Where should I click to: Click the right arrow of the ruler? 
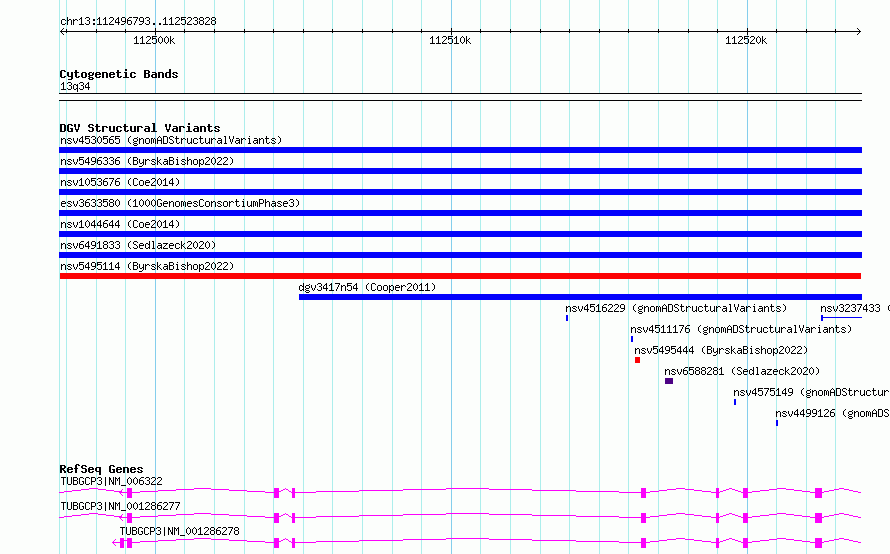858,31
